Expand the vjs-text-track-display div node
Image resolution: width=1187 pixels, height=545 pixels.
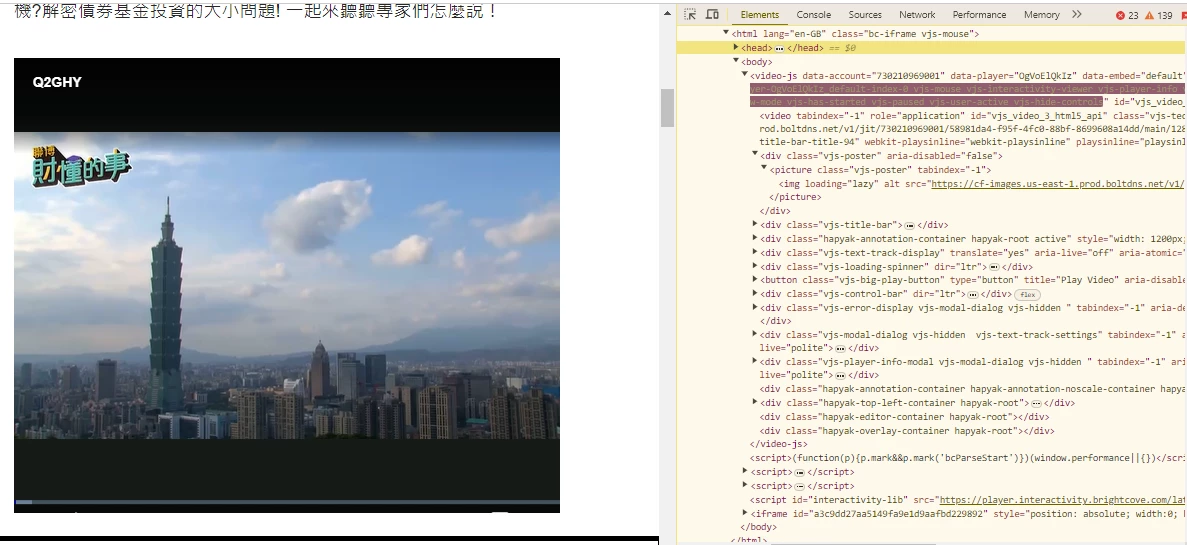point(755,251)
